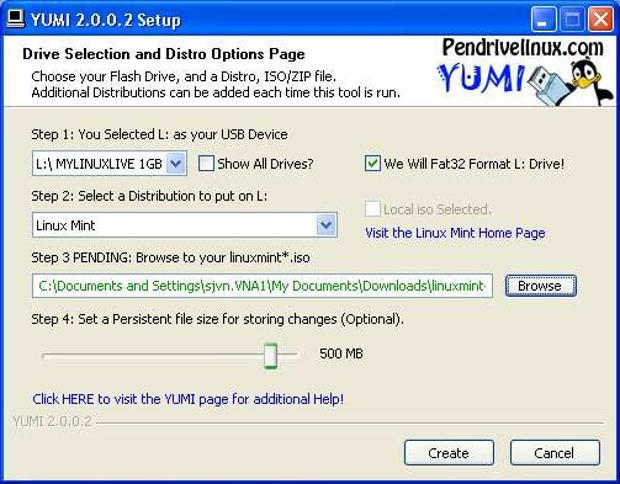The width and height of the screenshot is (620, 484).
Task: Click the 'Step 4: Set a Persistent file size' label
Action: point(217,319)
